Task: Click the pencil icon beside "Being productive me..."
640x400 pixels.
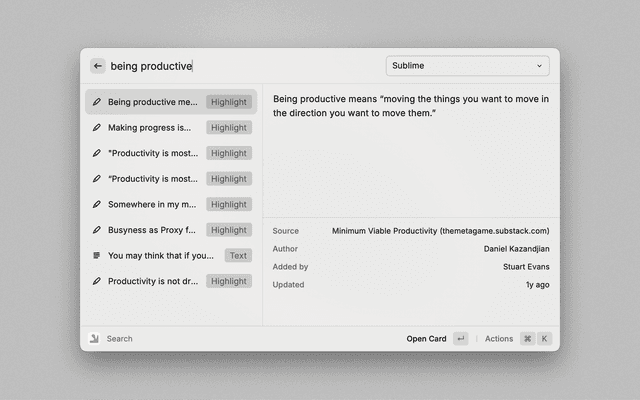Action: (x=96, y=102)
